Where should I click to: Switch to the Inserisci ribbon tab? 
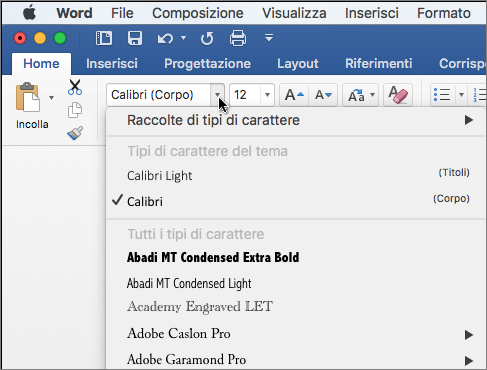pyautogui.click(x=112, y=63)
